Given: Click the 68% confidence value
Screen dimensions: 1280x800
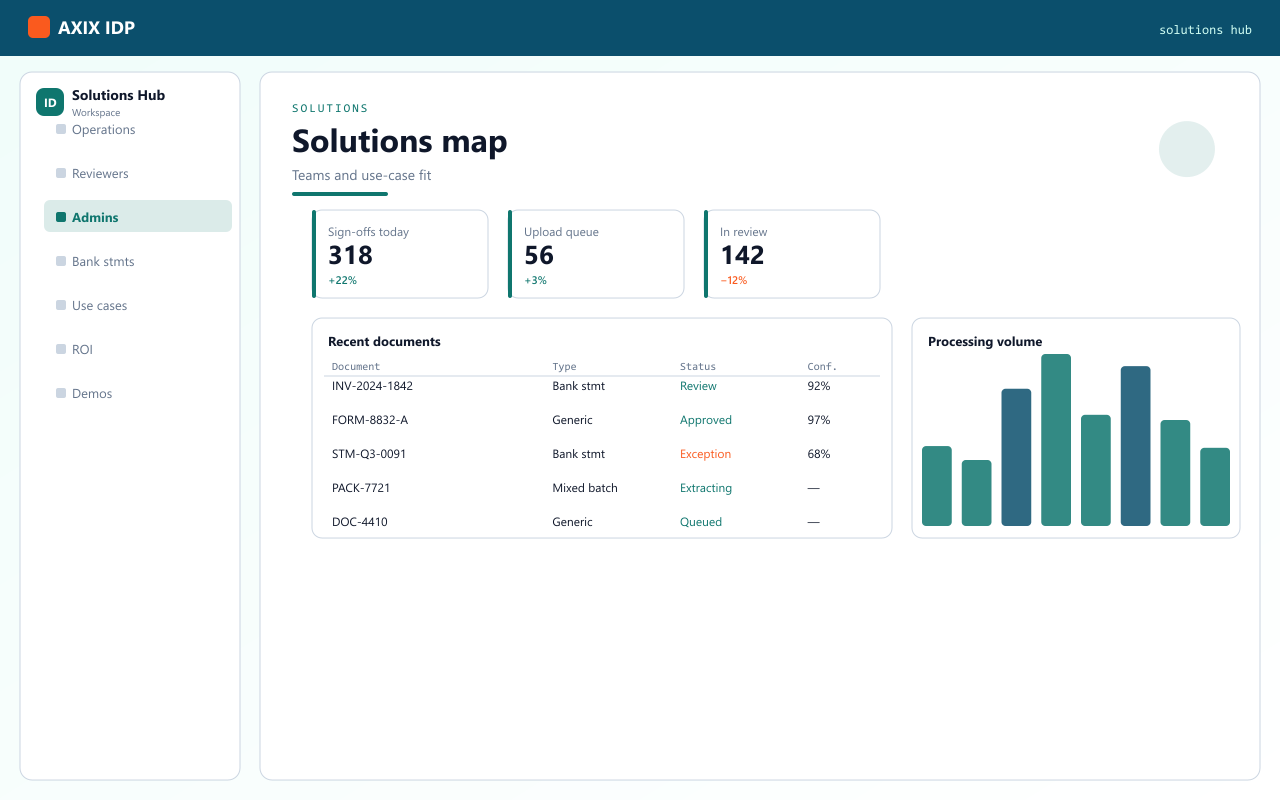Looking at the screenshot, I should 819,454.
